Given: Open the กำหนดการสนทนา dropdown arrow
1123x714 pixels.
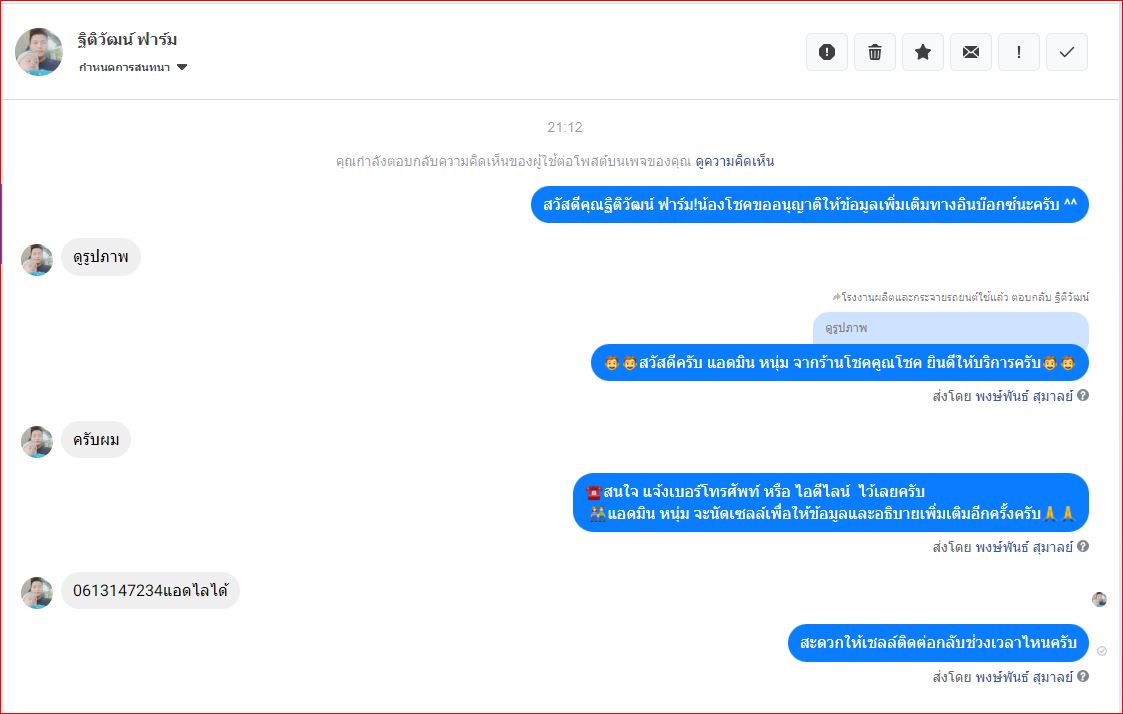Looking at the screenshot, I should click(182, 67).
